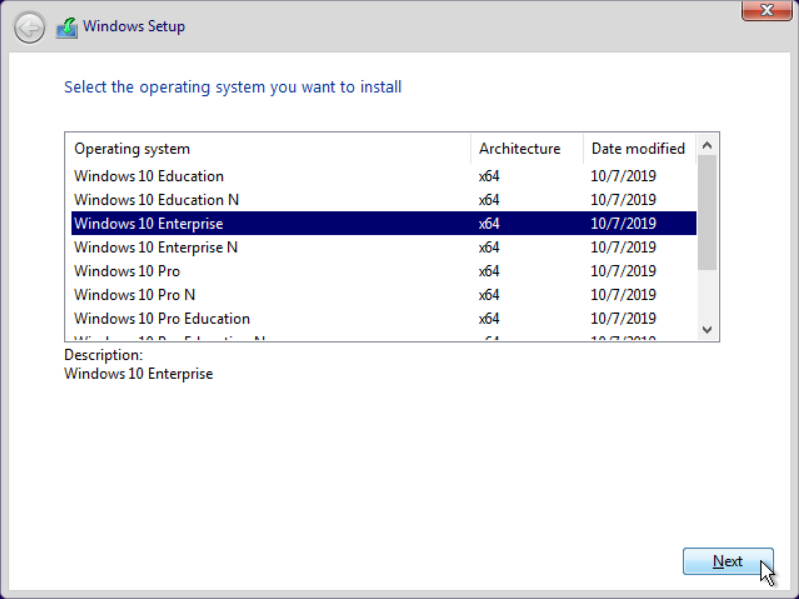Click the Operating system column header
799x599 pixels.
pyautogui.click(x=269, y=149)
